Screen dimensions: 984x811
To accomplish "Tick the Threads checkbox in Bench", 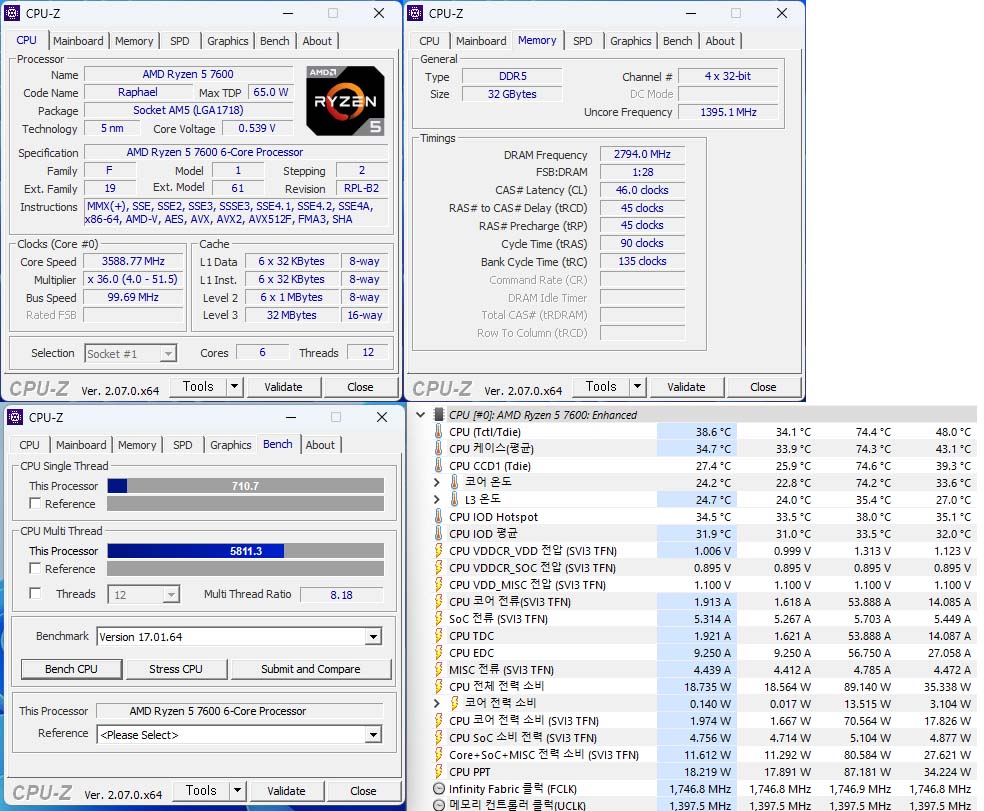I will tap(35, 593).
